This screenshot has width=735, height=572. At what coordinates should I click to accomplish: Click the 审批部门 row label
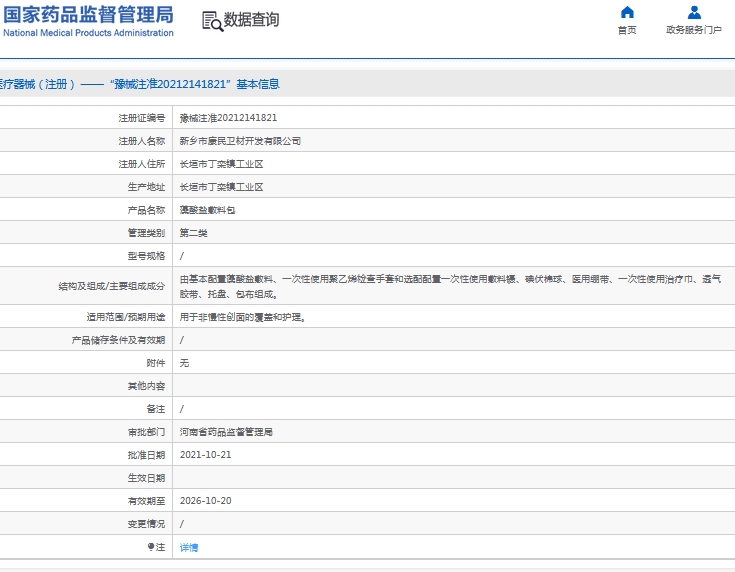(x=146, y=432)
